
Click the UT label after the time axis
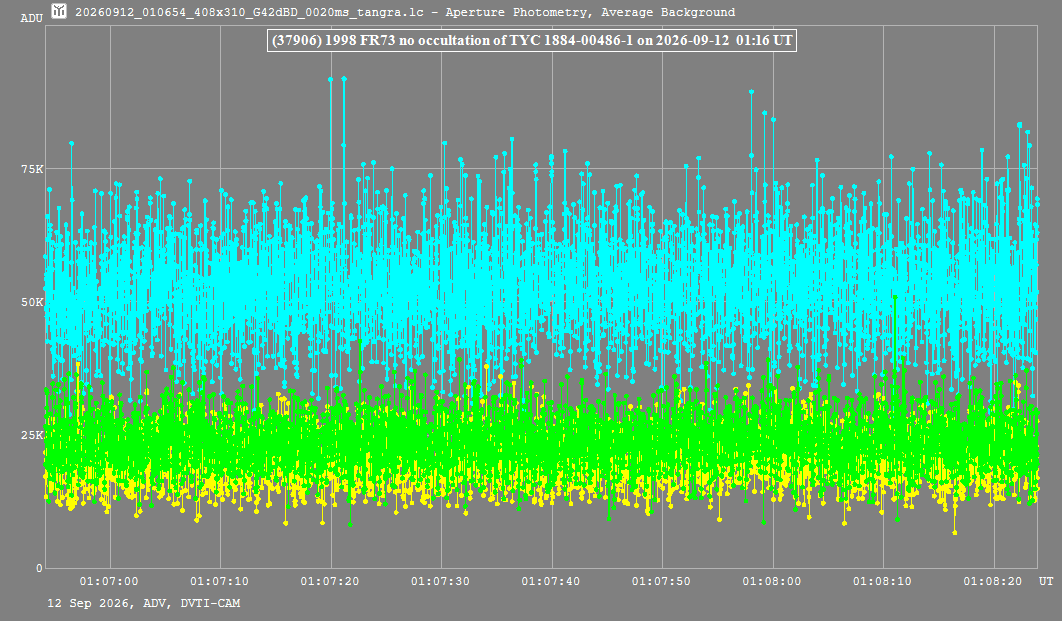coord(1046,581)
